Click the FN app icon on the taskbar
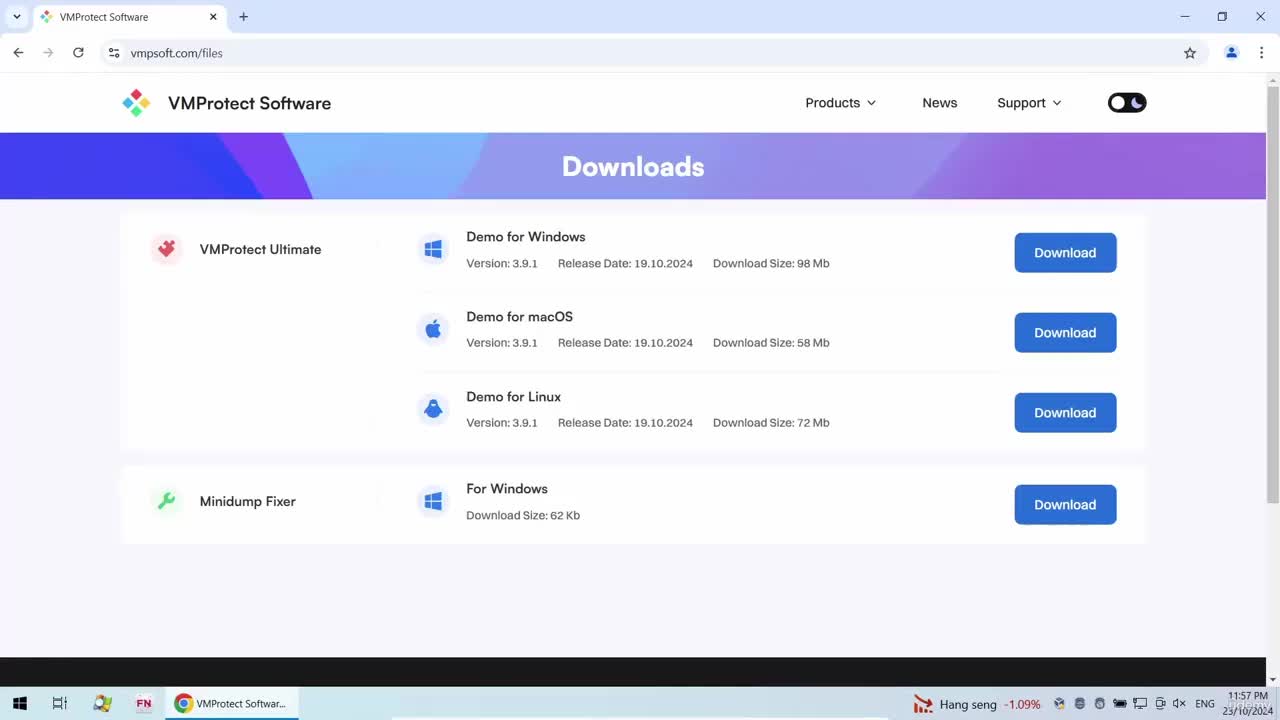 (144, 704)
